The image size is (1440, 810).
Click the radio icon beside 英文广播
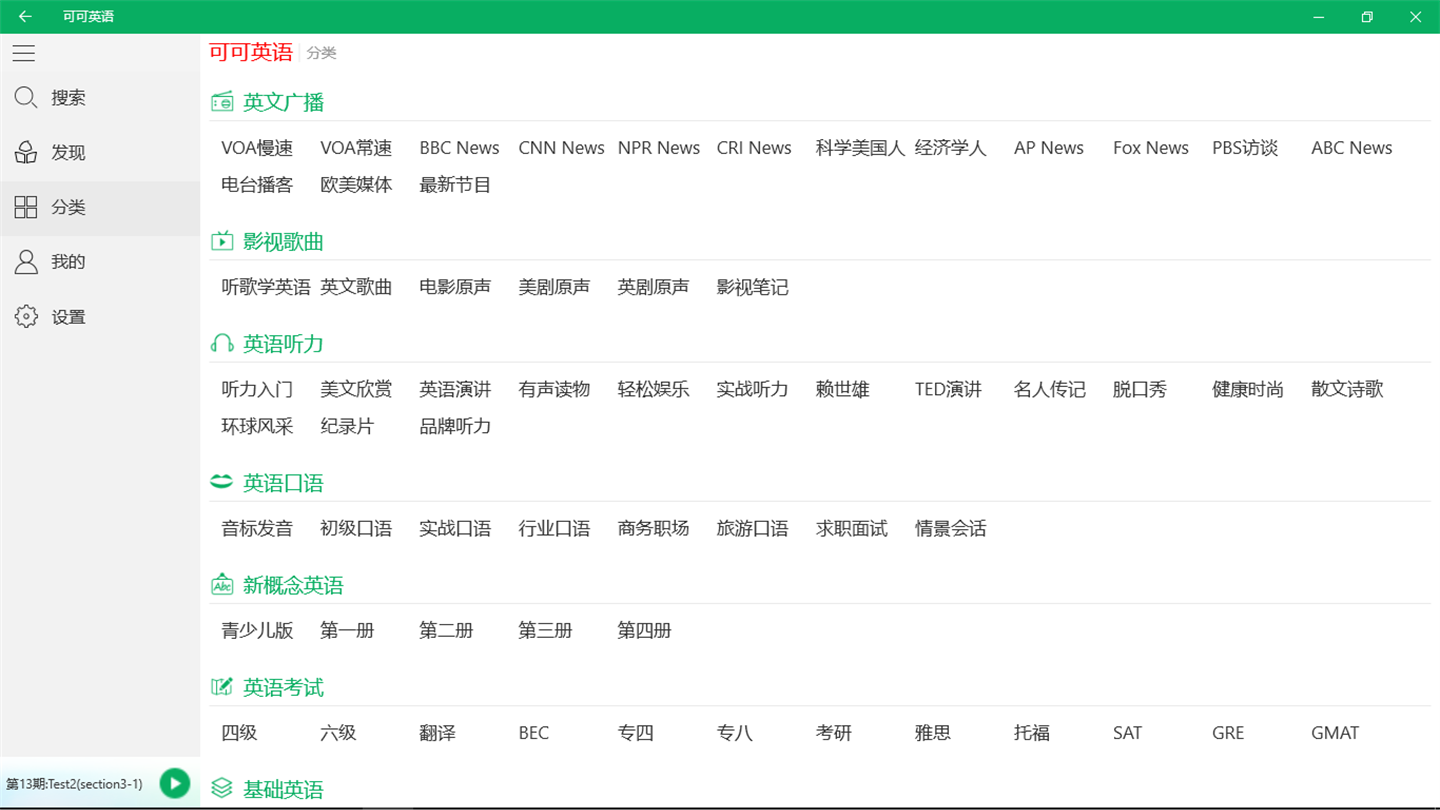[222, 102]
